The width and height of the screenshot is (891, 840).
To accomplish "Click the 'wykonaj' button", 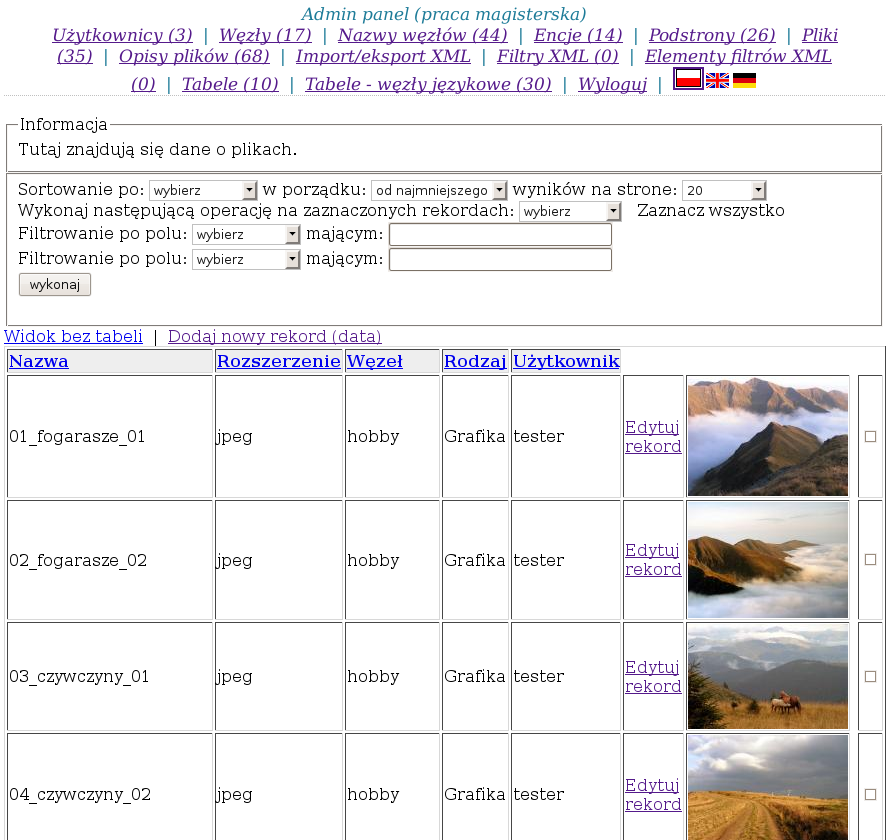I will 55,284.
